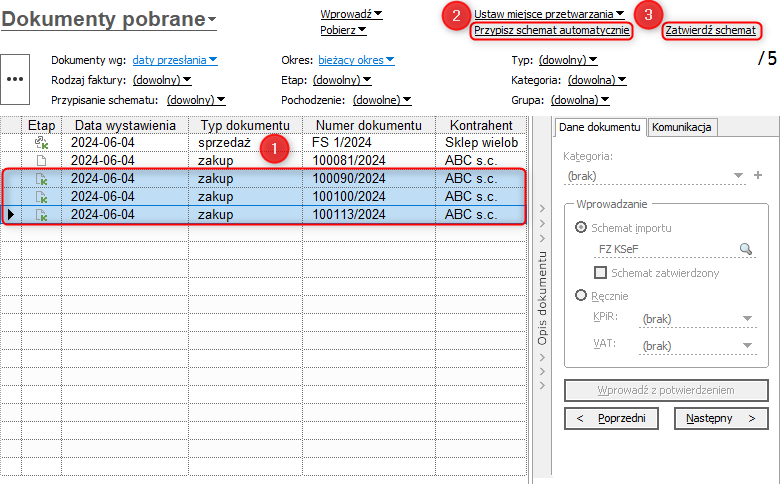Click the stage icon of the 100090/2024 row

click(41, 179)
